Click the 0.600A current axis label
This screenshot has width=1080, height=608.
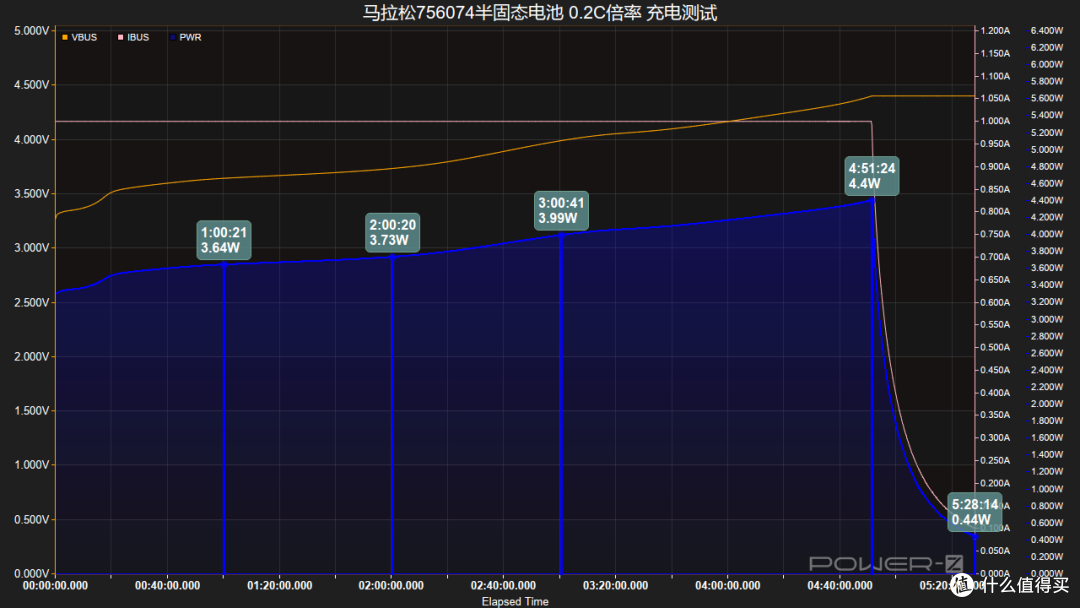(995, 302)
